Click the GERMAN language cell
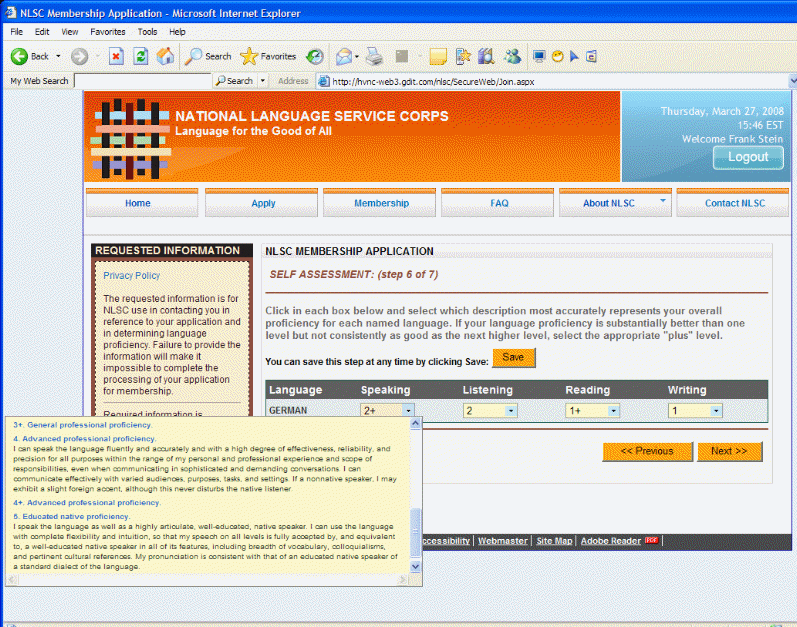This screenshot has width=797, height=627. point(288,411)
